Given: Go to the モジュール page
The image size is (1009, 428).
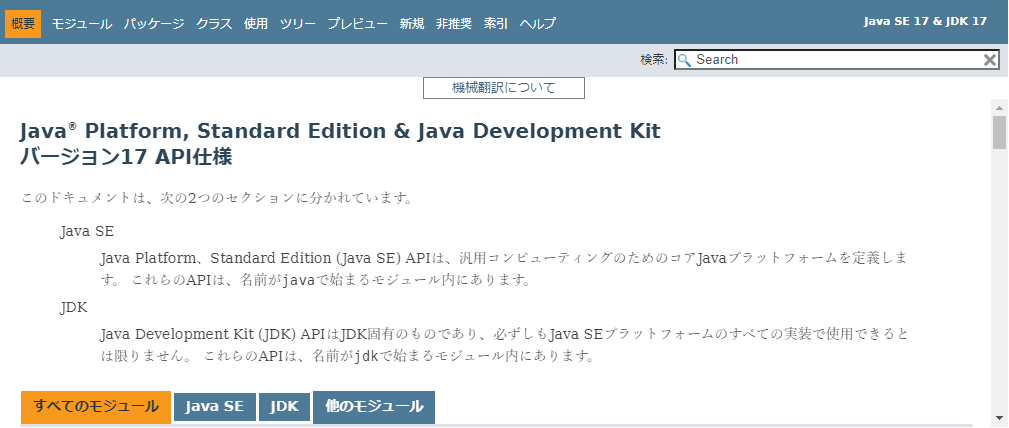Looking at the screenshot, I should point(82,24).
